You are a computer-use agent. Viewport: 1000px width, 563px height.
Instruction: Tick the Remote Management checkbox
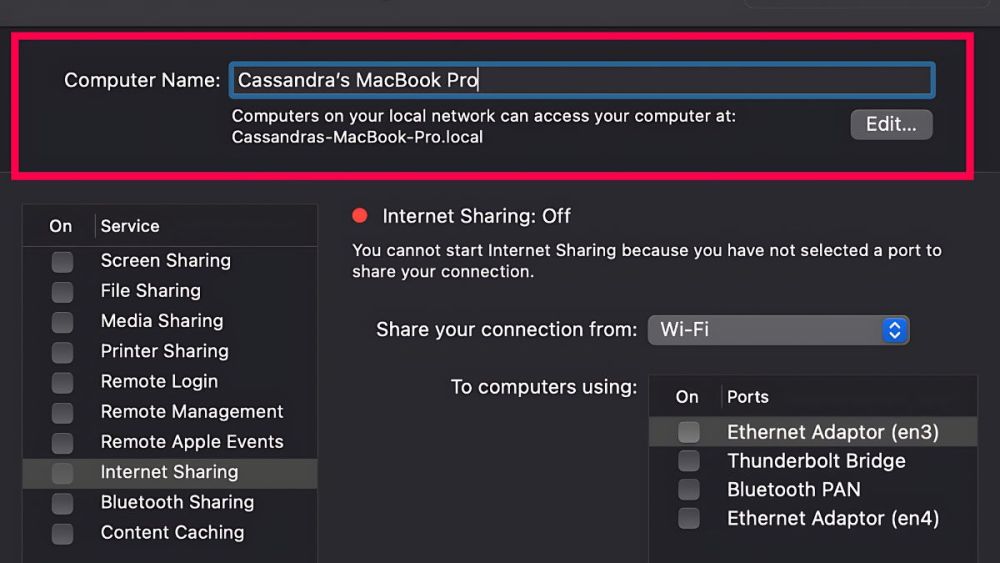click(x=62, y=412)
